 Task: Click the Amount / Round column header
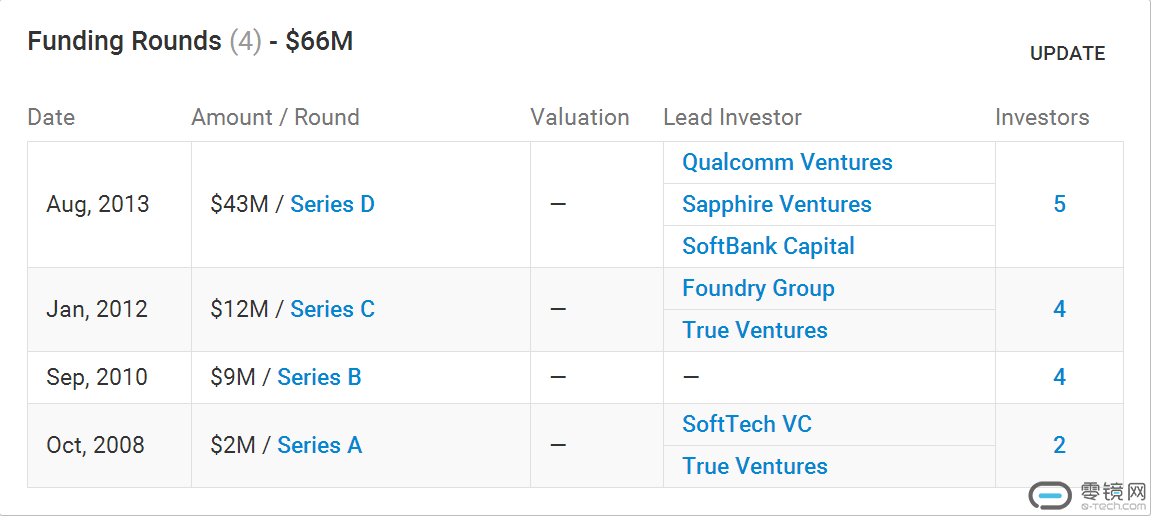(x=275, y=117)
